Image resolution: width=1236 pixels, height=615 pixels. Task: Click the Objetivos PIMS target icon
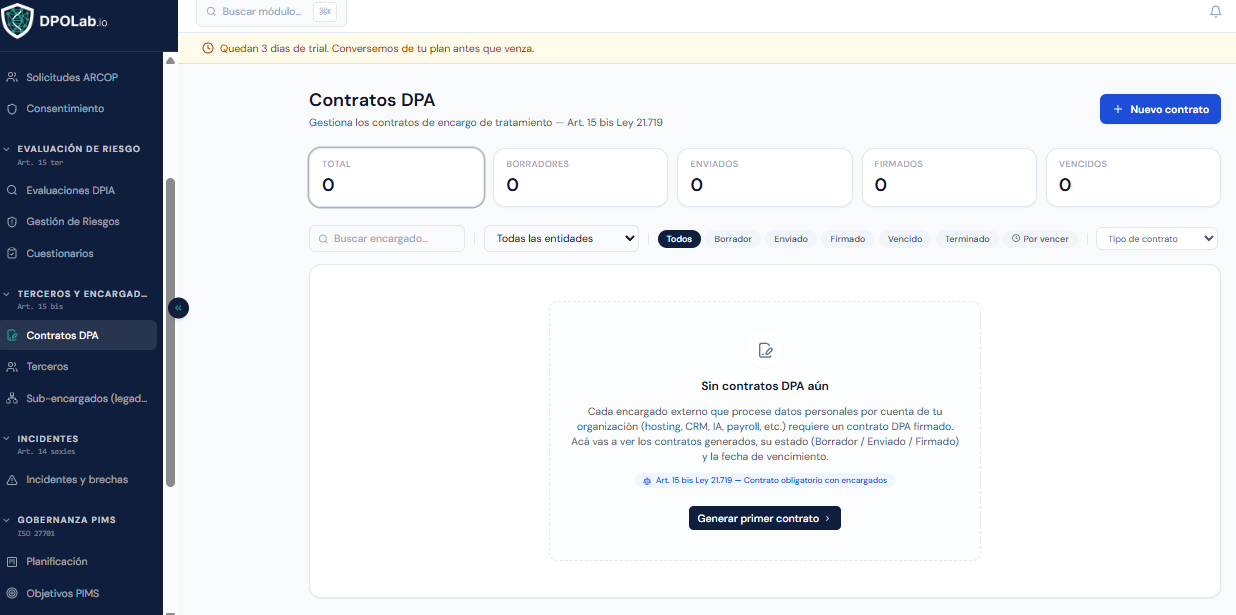point(12,593)
